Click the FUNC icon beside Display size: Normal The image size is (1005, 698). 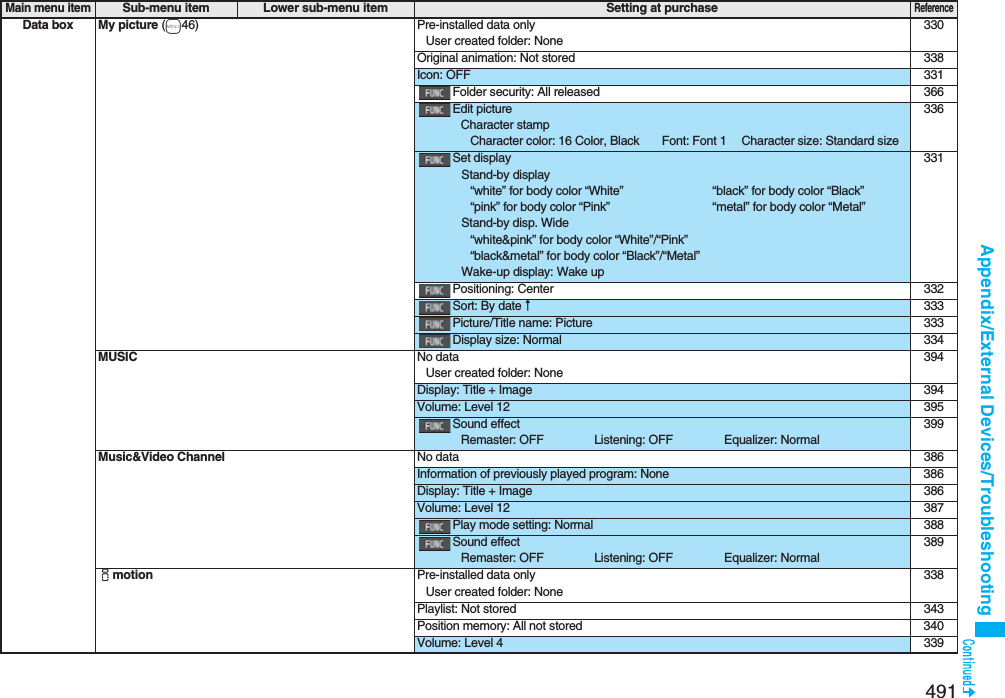(x=434, y=340)
